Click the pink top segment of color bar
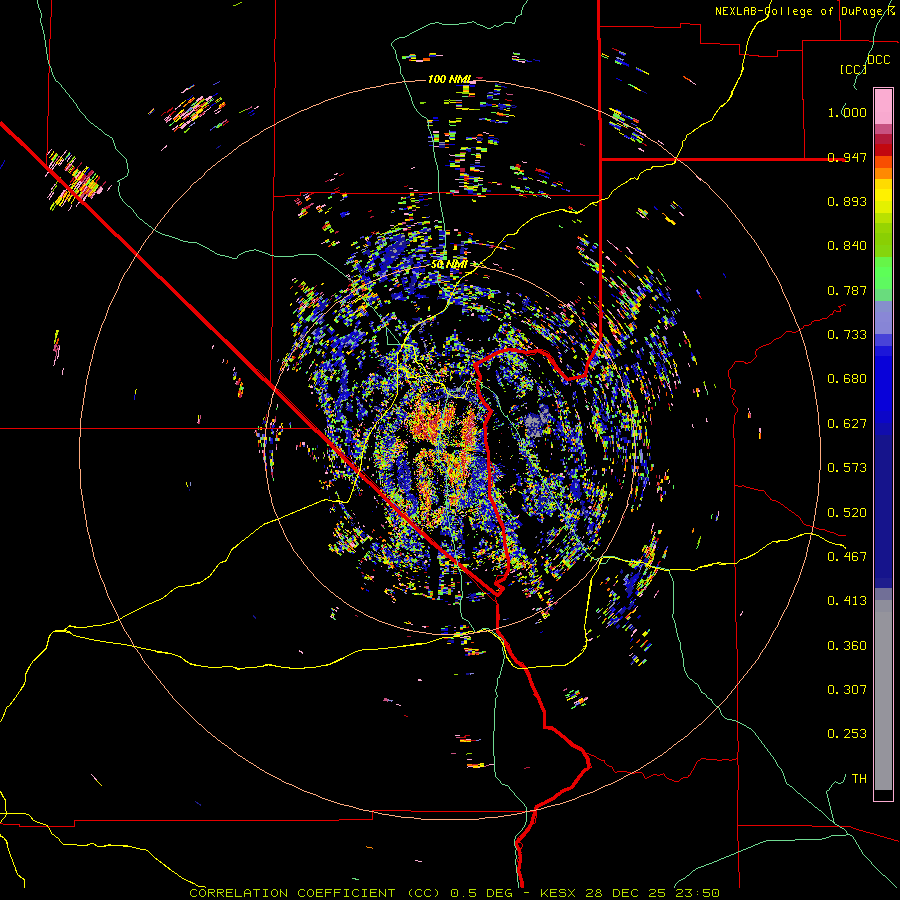This screenshot has height=900, width=900. (x=883, y=107)
